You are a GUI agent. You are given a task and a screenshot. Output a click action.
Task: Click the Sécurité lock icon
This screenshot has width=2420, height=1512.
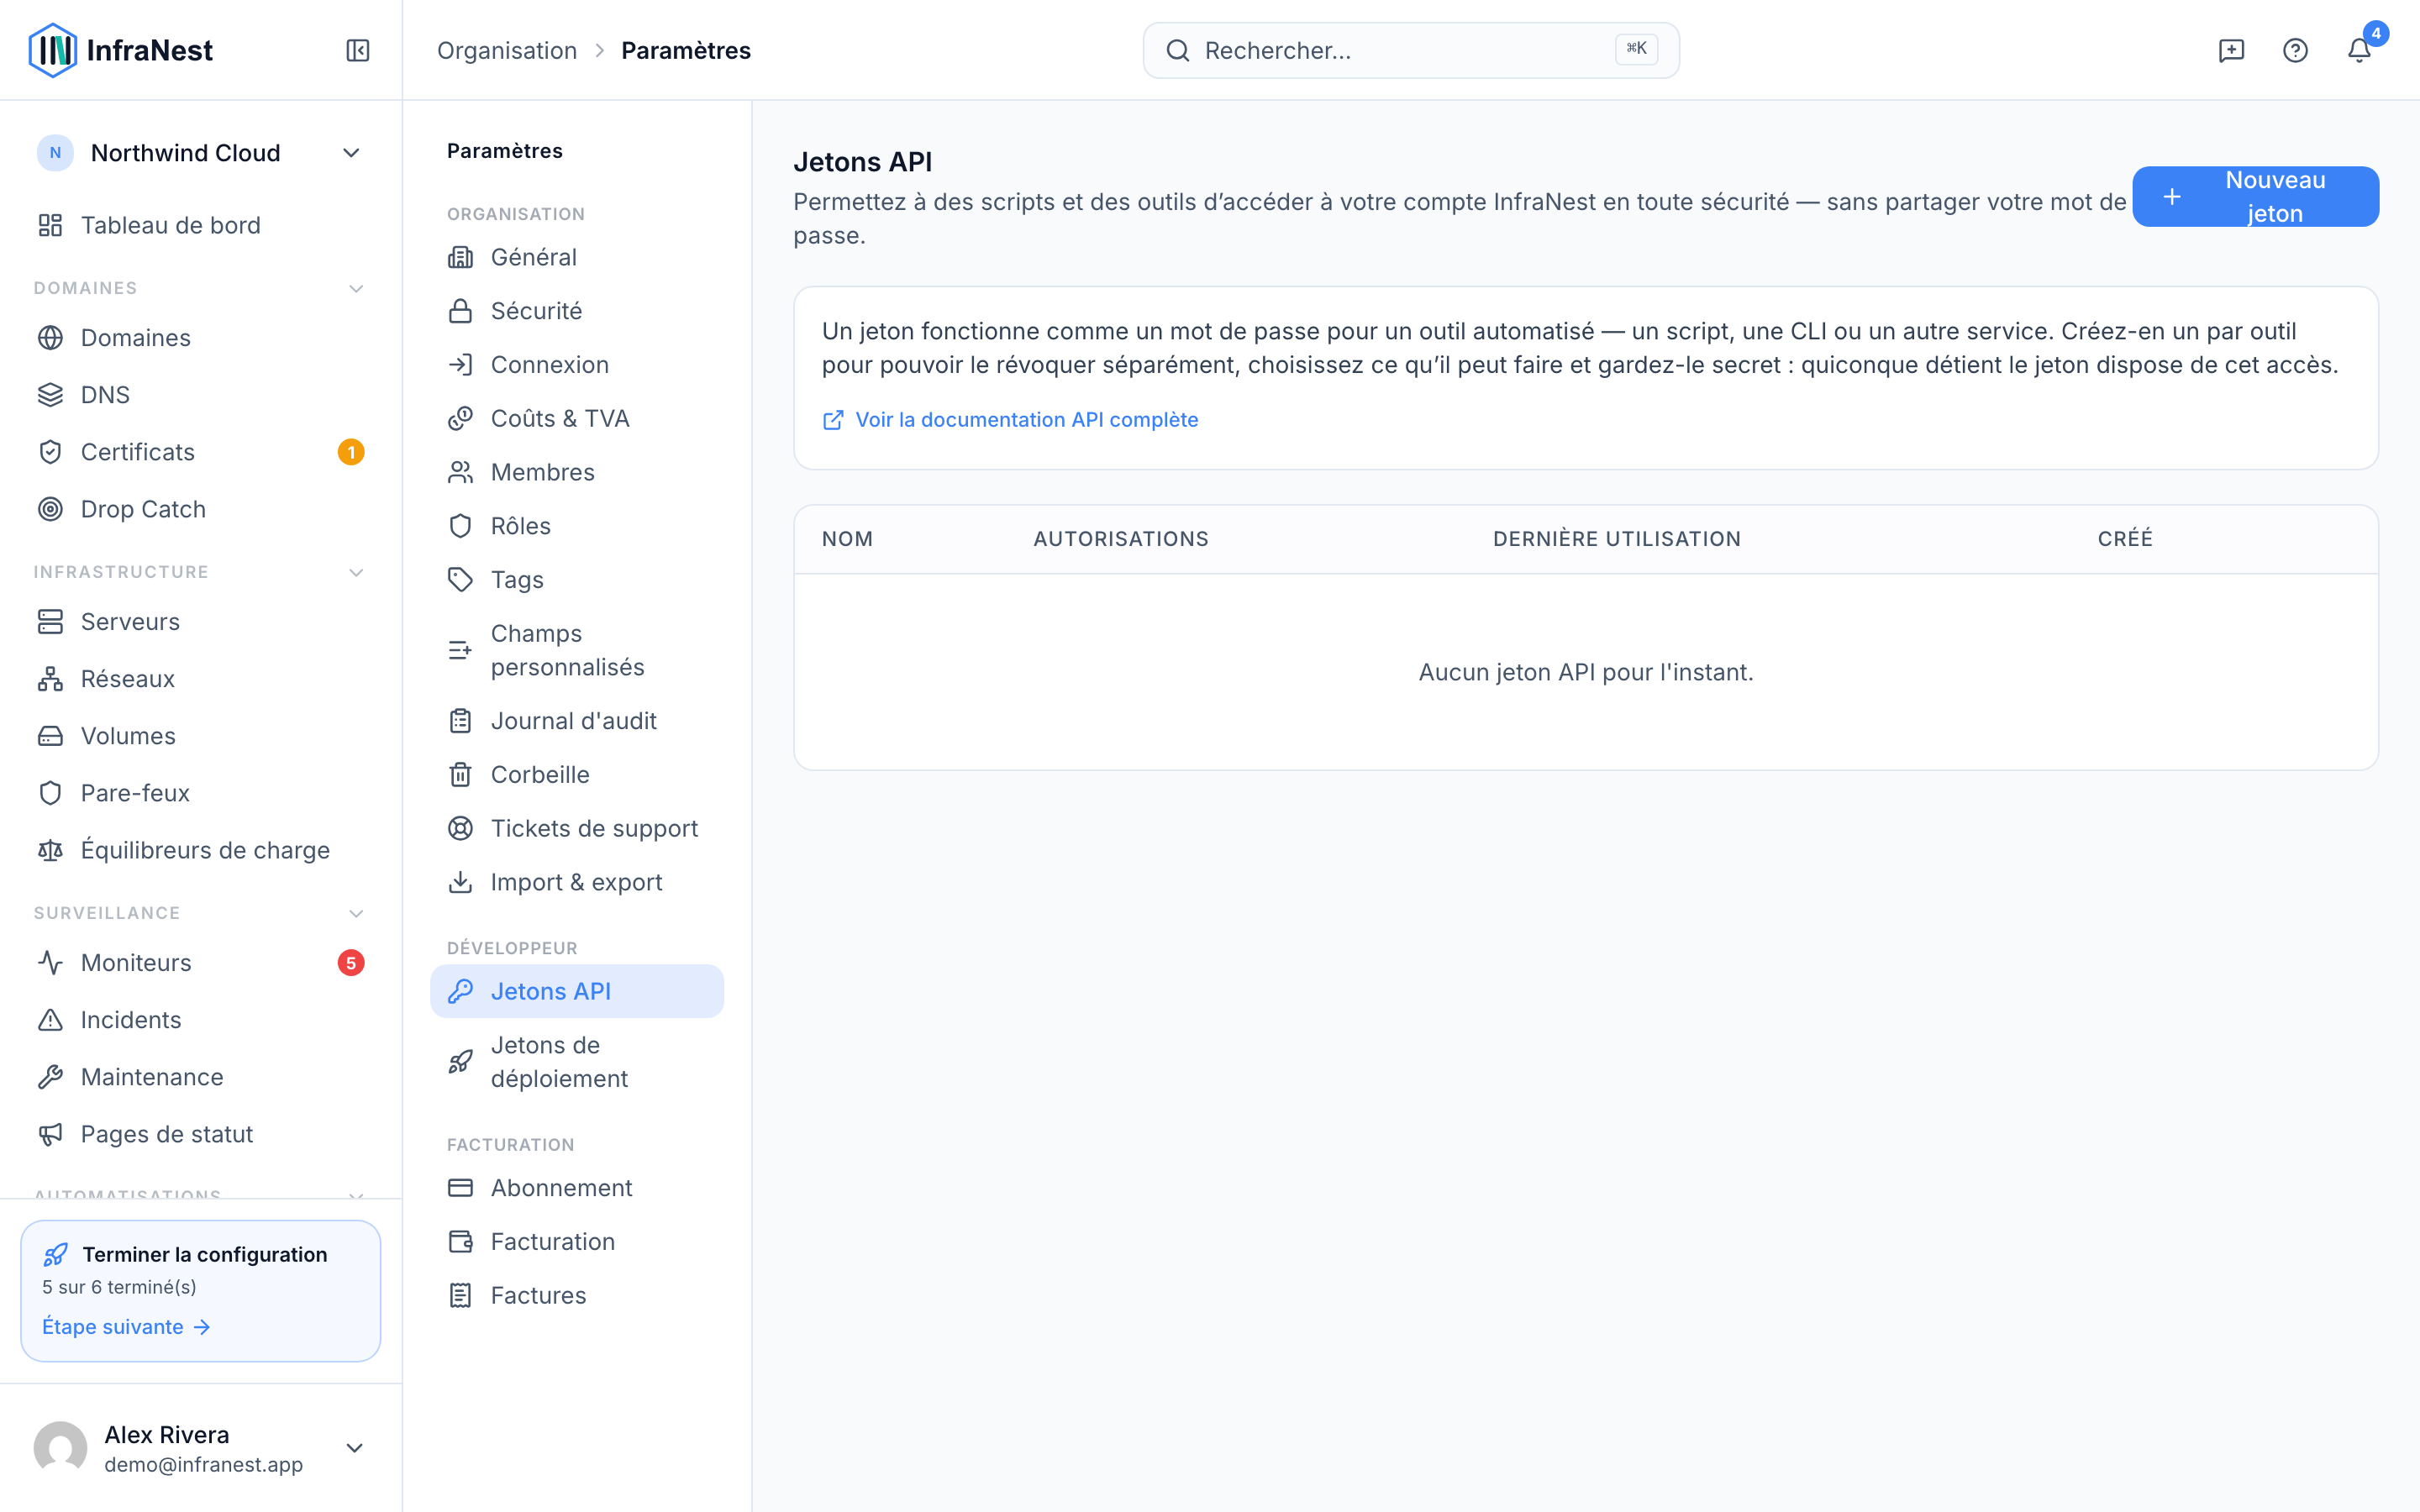[x=460, y=311]
